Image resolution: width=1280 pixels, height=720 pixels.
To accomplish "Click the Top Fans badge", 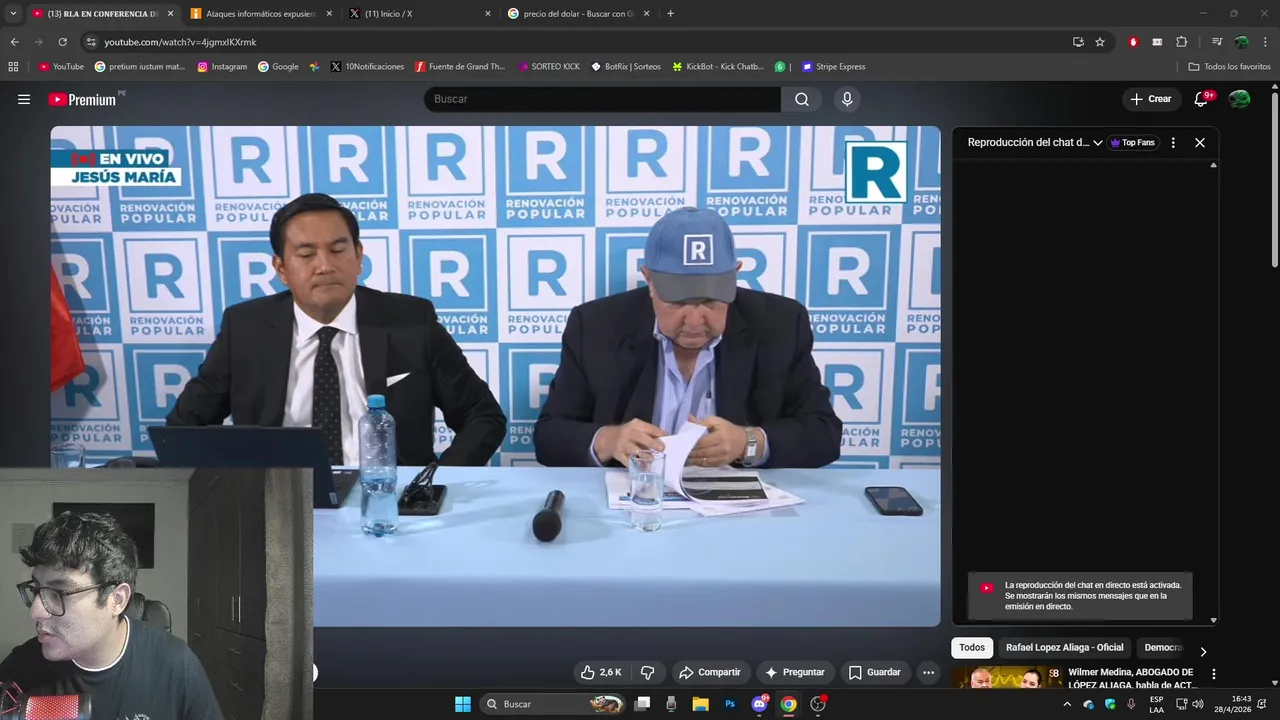I will [x=1132, y=143].
